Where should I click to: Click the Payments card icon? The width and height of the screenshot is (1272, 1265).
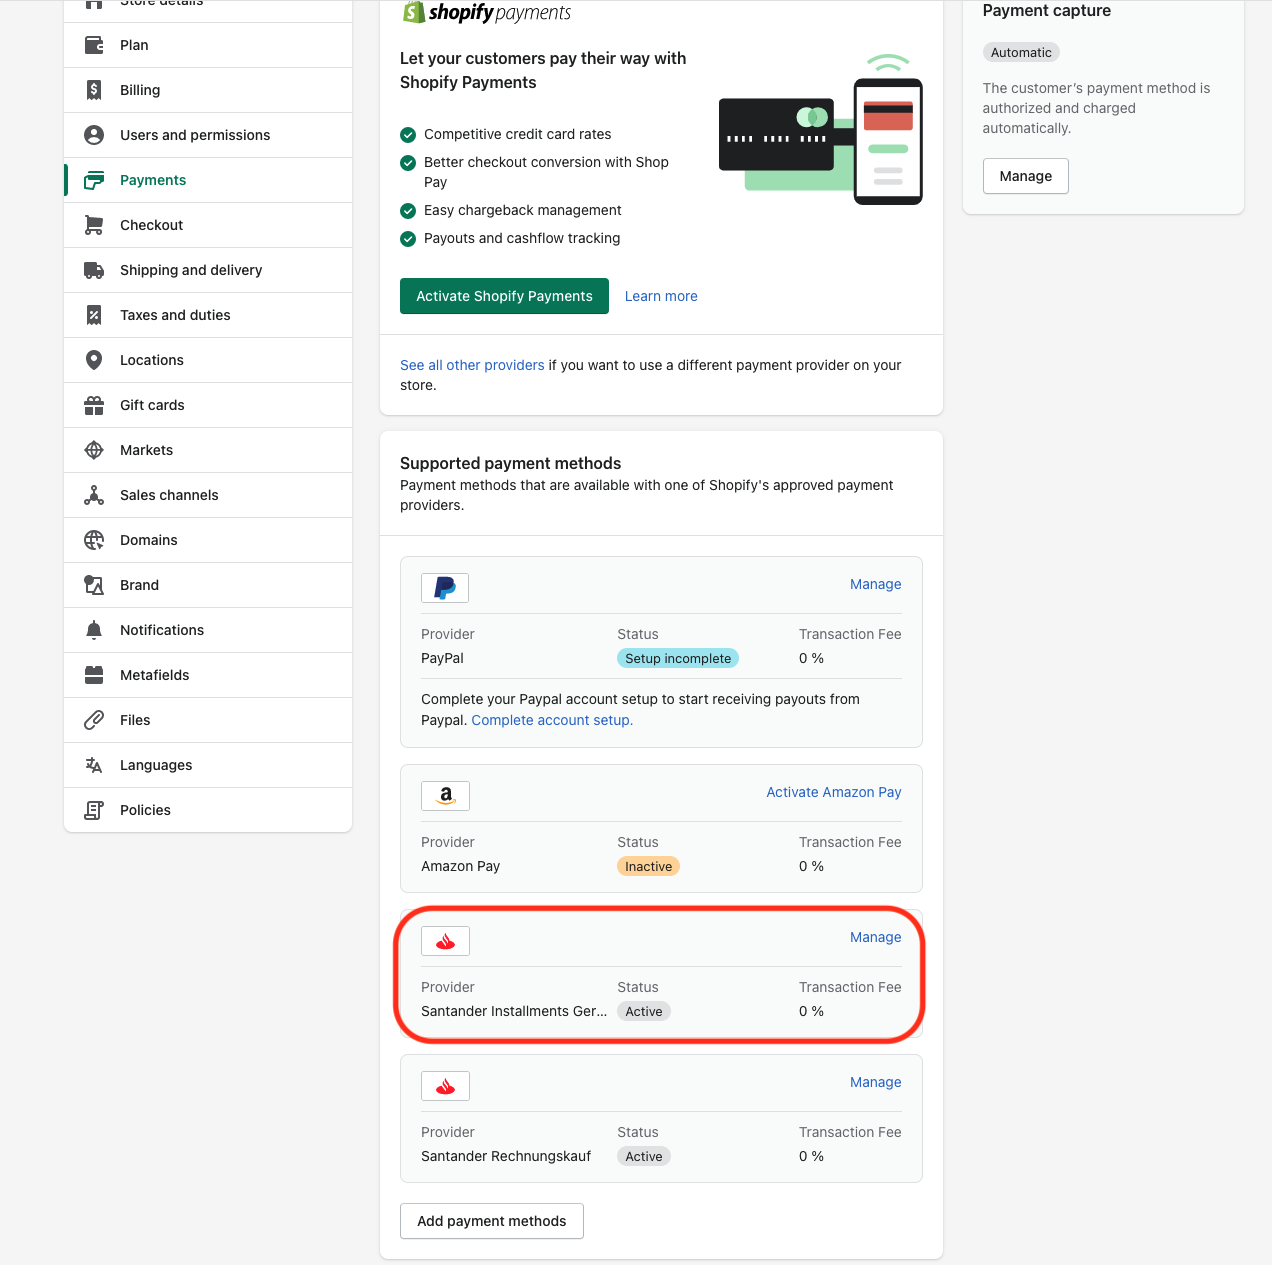click(x=94, y=180)
